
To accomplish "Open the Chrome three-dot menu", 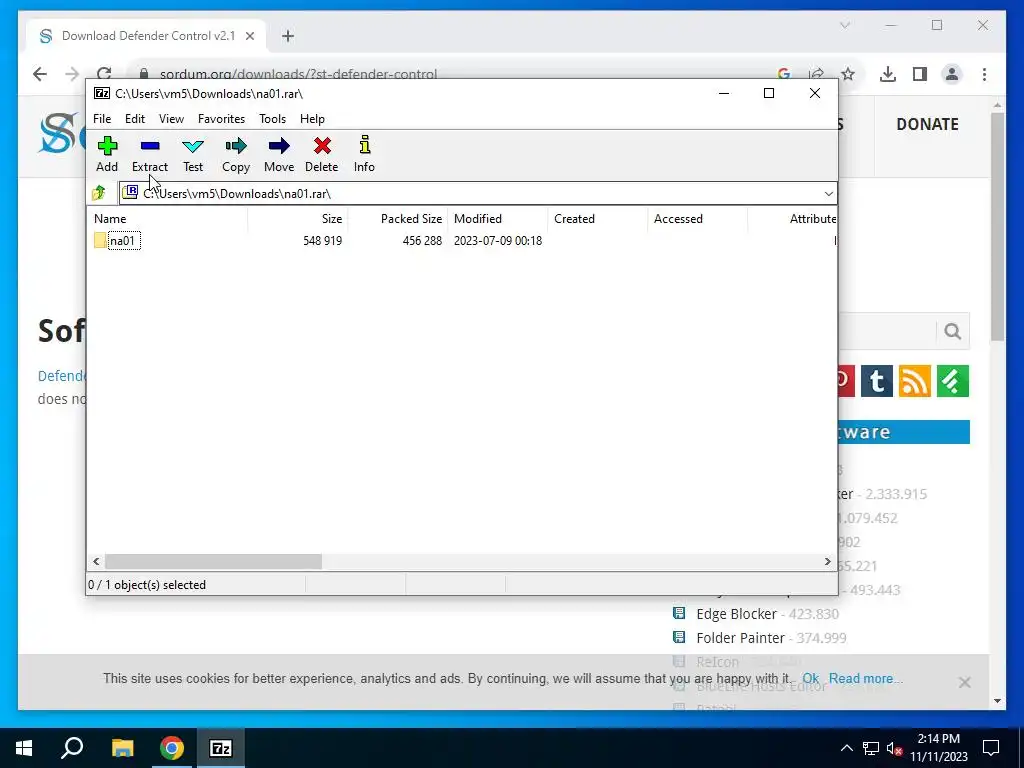I will point(984,74).
